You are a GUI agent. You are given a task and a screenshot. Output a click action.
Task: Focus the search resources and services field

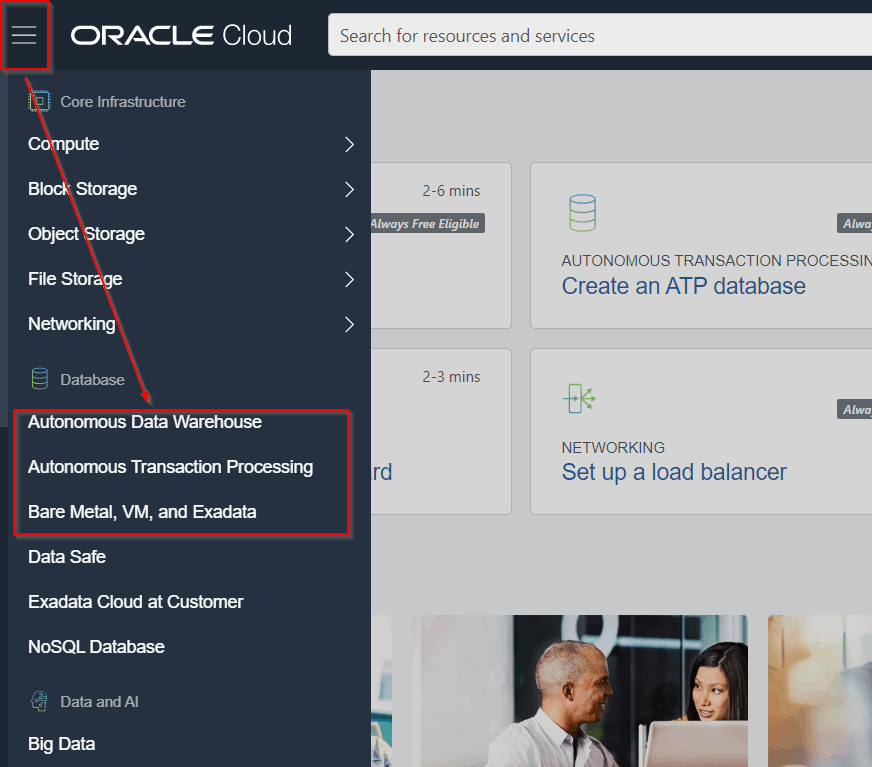pos(600,36)
